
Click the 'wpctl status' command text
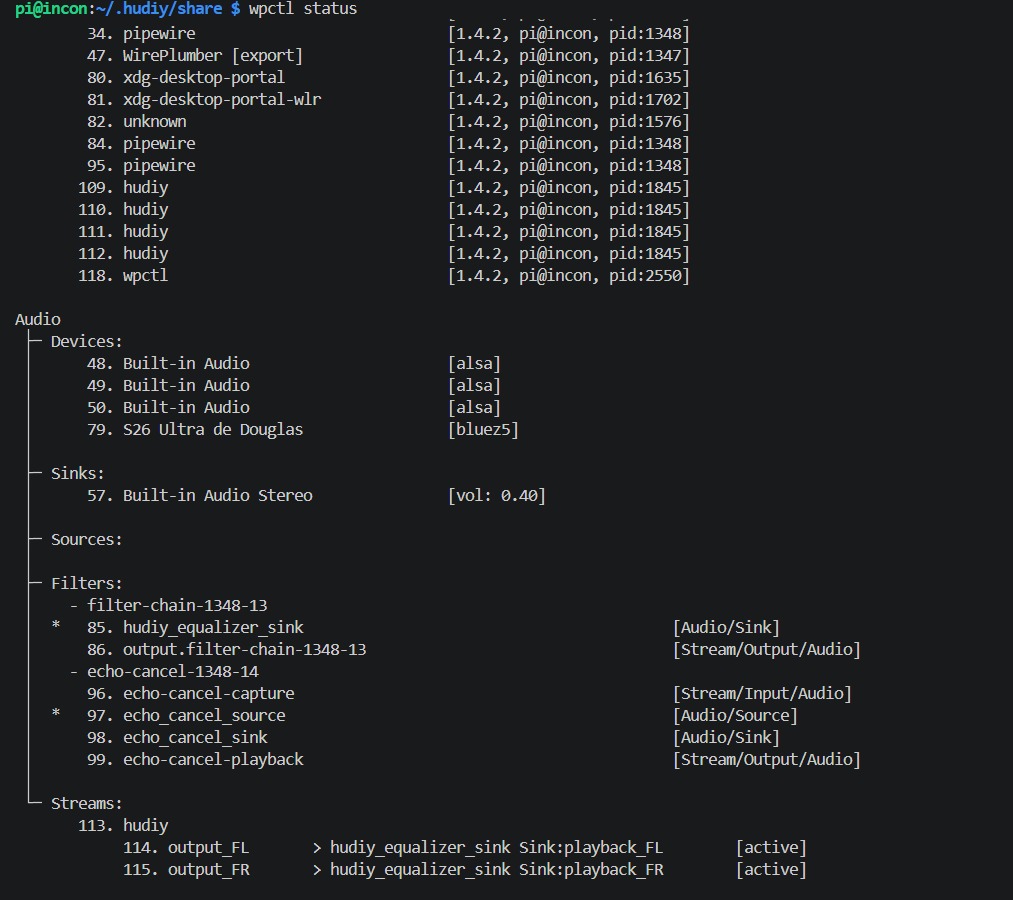point(302,9)
